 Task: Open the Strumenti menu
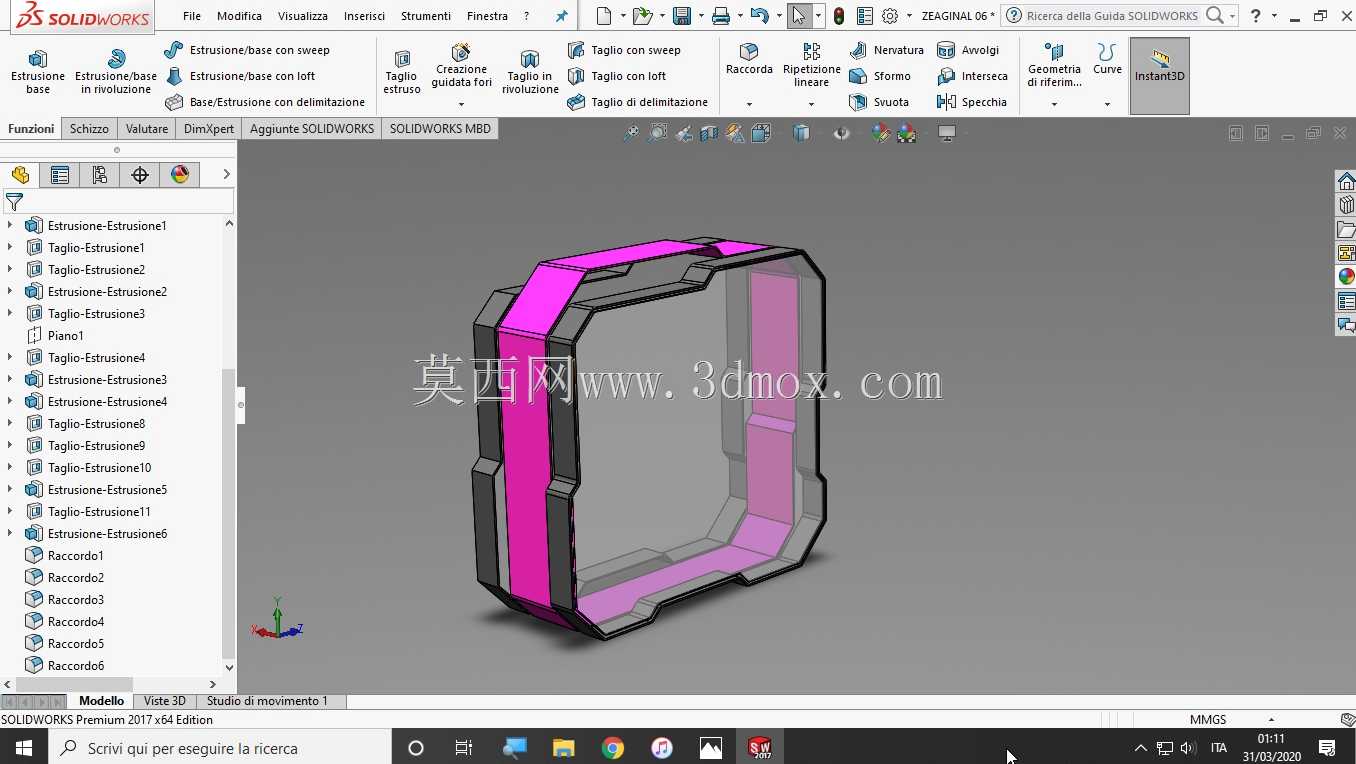[x=426, y=16]
